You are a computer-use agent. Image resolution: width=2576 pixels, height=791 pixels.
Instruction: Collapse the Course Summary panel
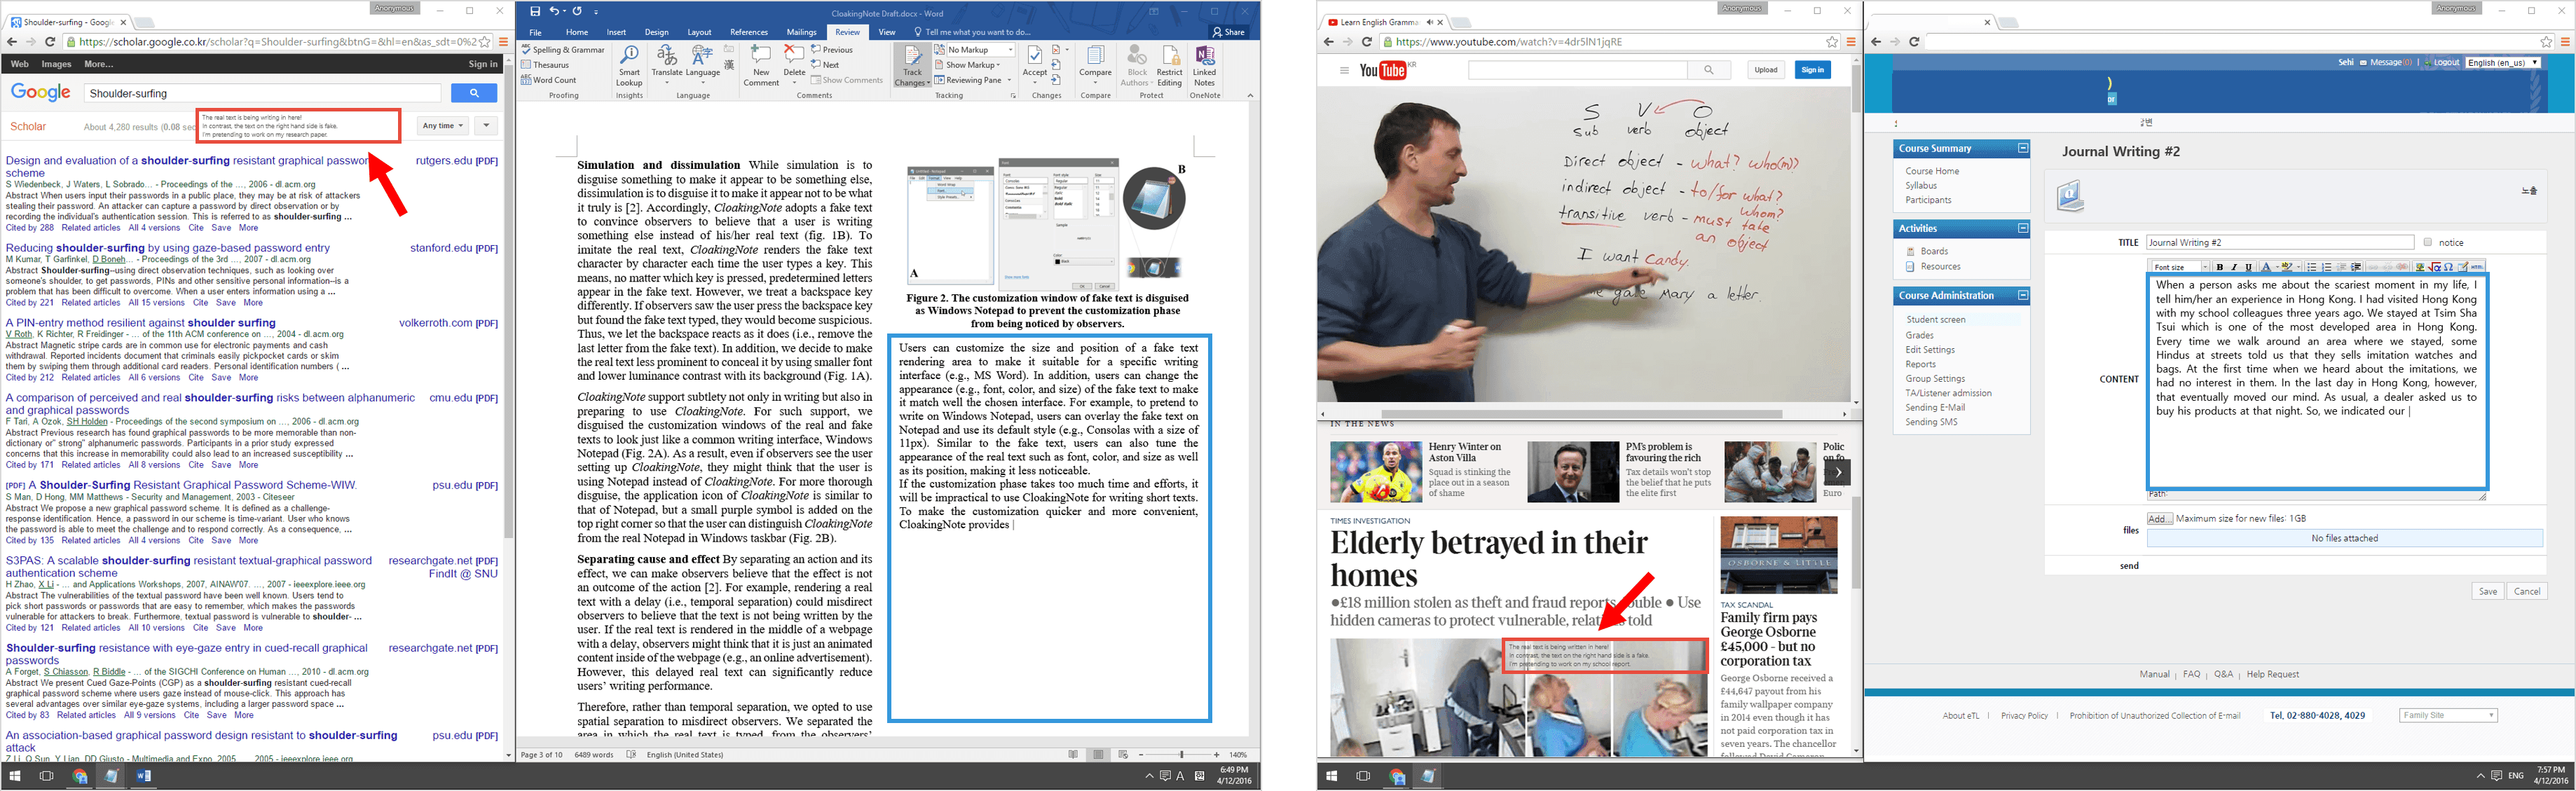pos(2022,148)
